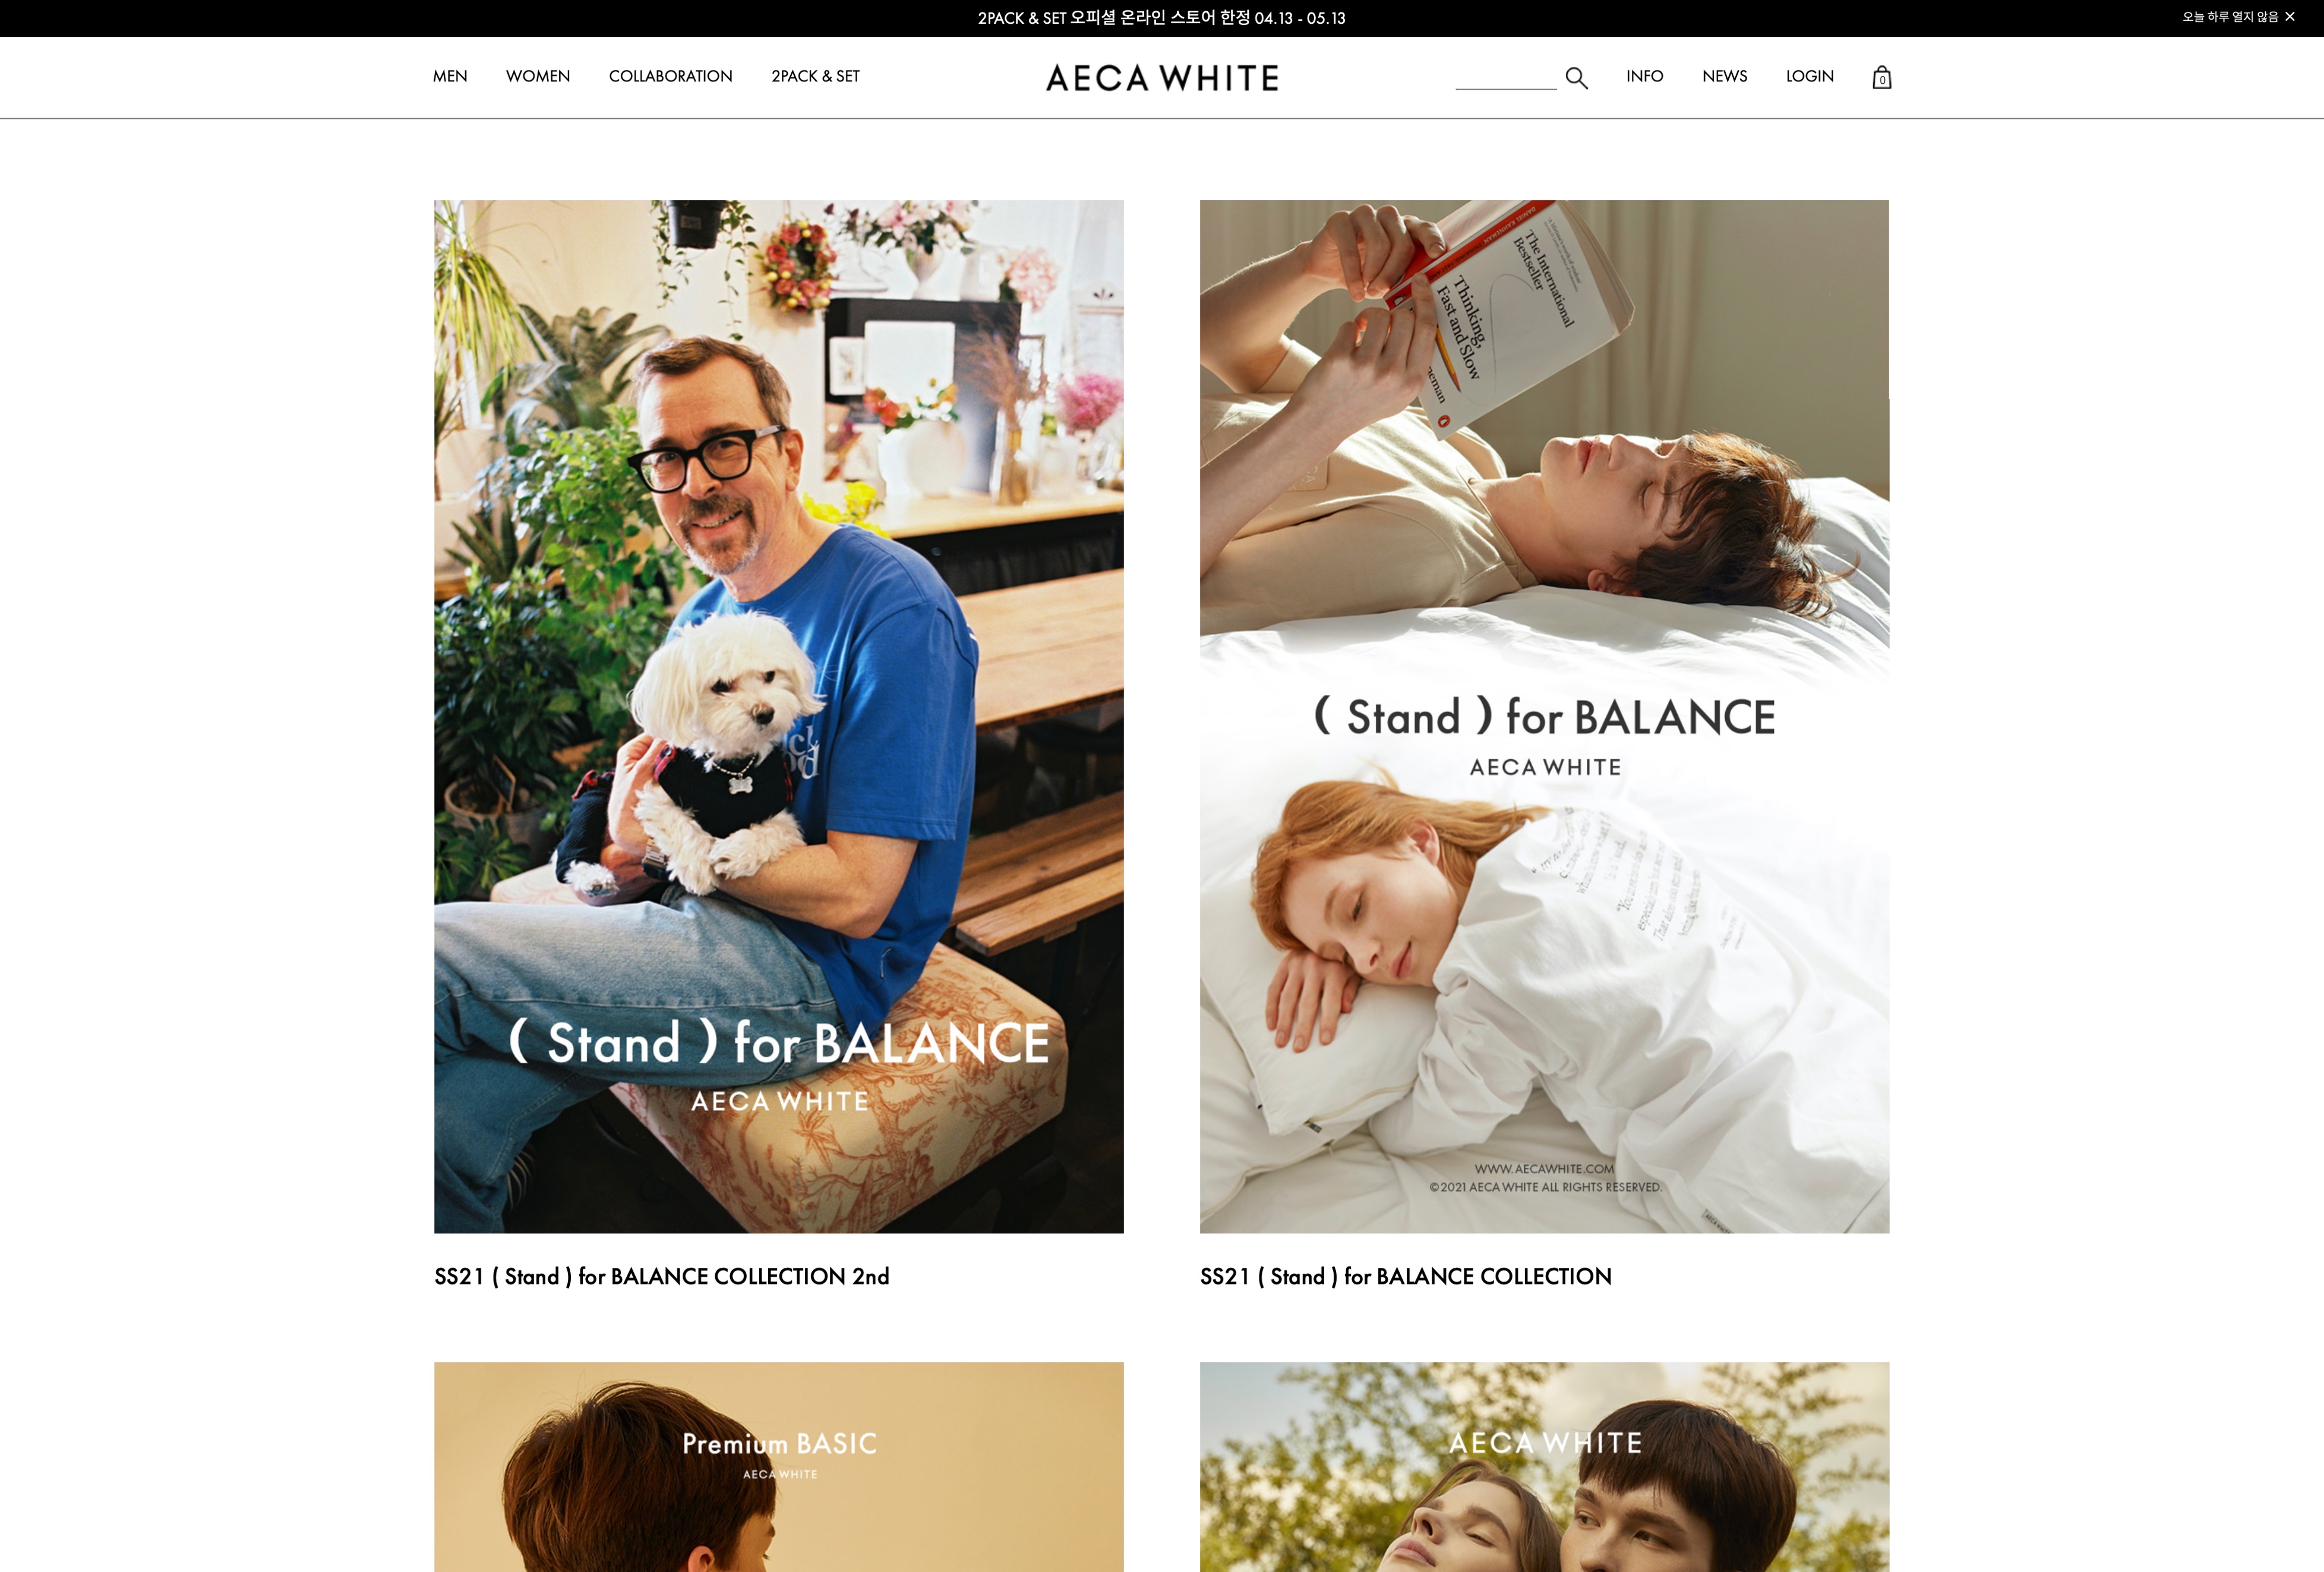Open the INFO page
2324x1572 pixels.
[x=1644, y=76]
